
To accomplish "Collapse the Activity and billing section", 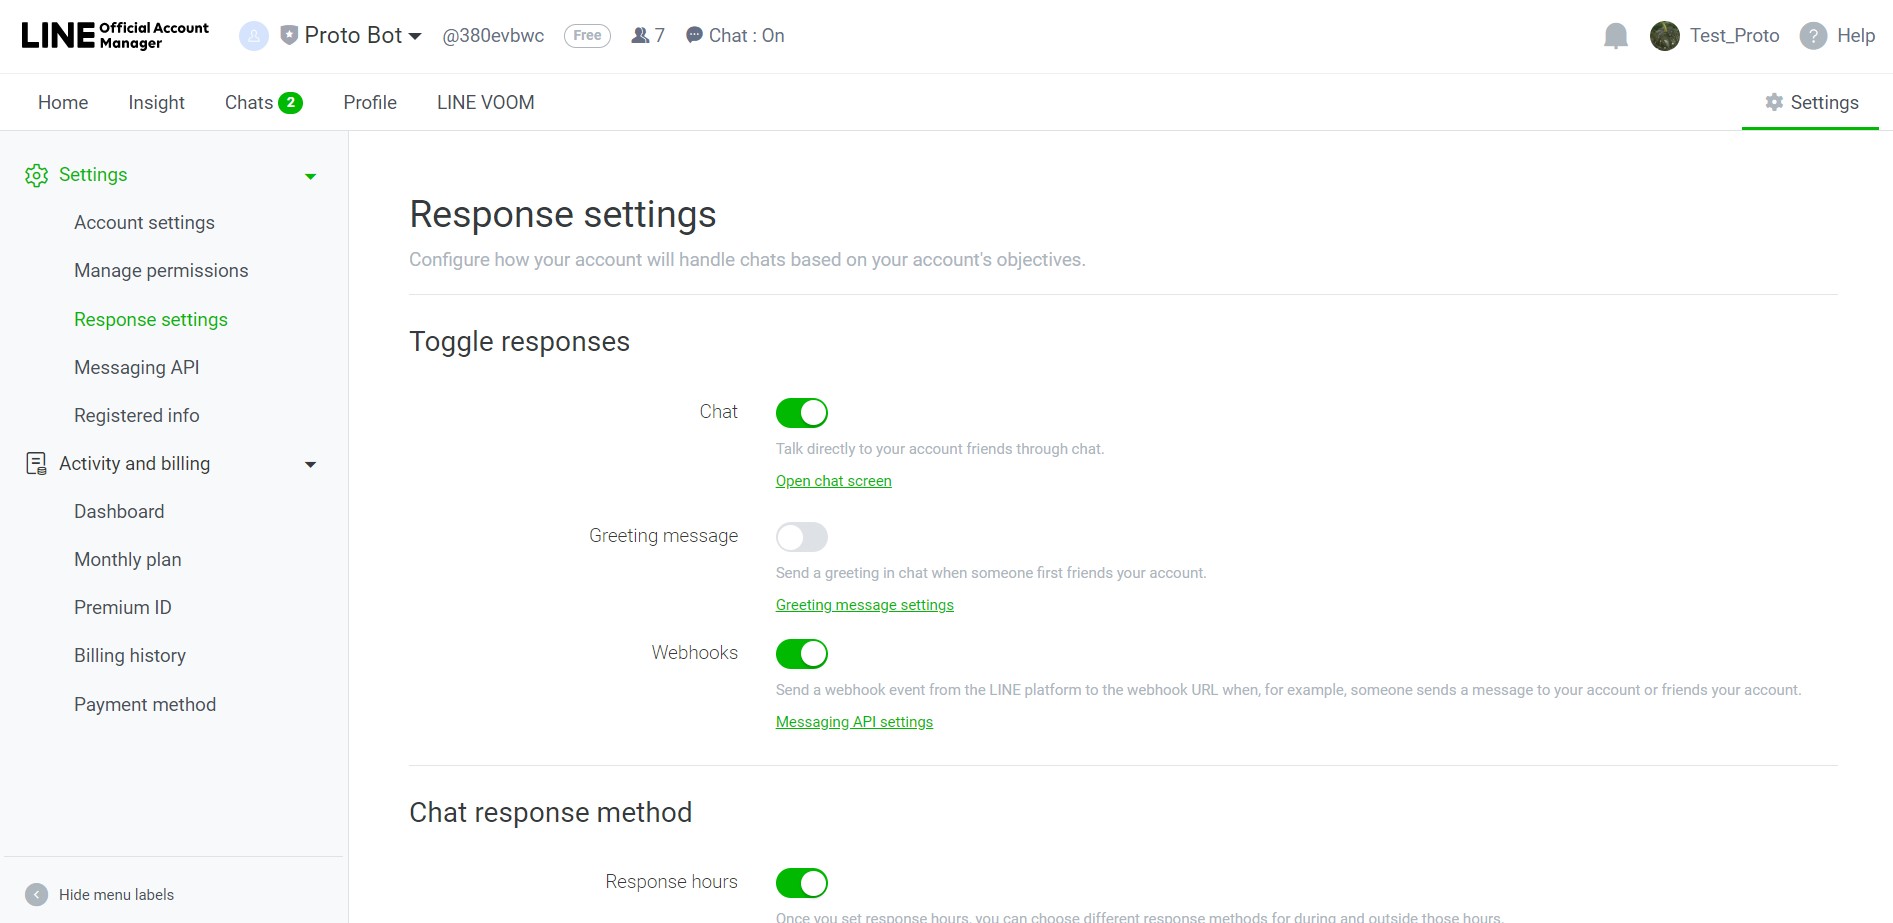I will pyautogui.click(x=310, y=464).
